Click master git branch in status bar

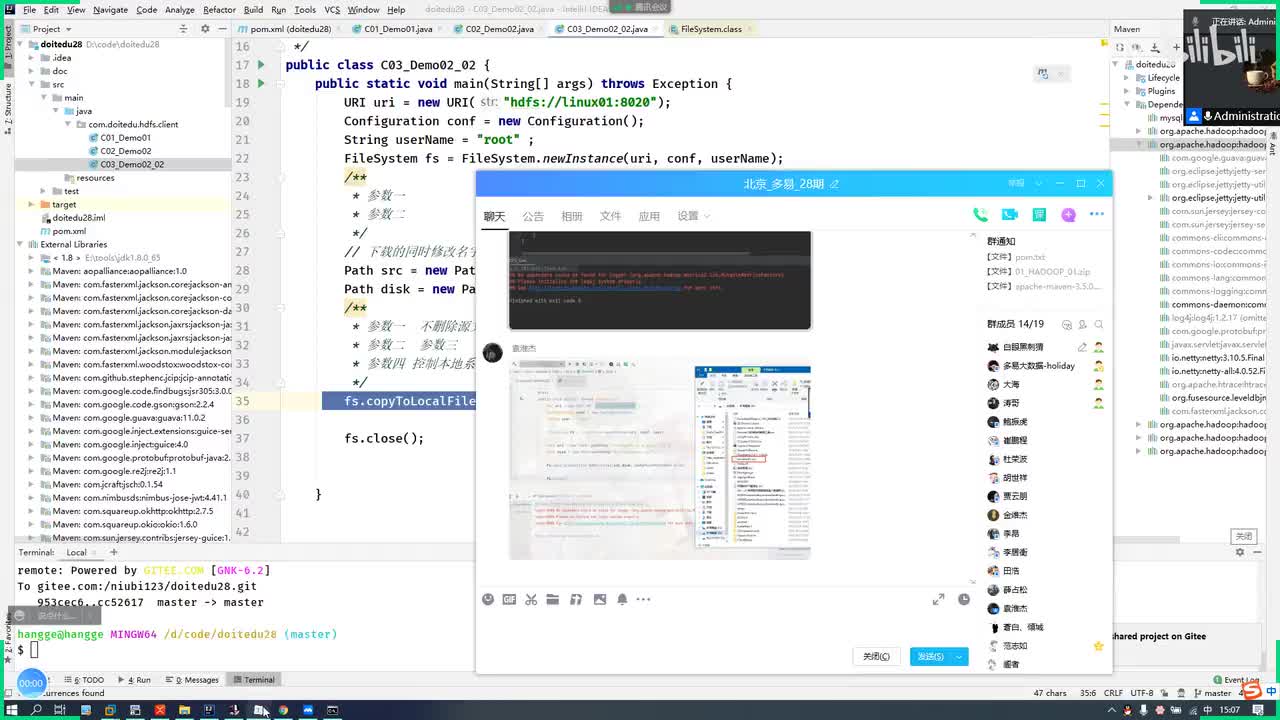click(1212, 693)
